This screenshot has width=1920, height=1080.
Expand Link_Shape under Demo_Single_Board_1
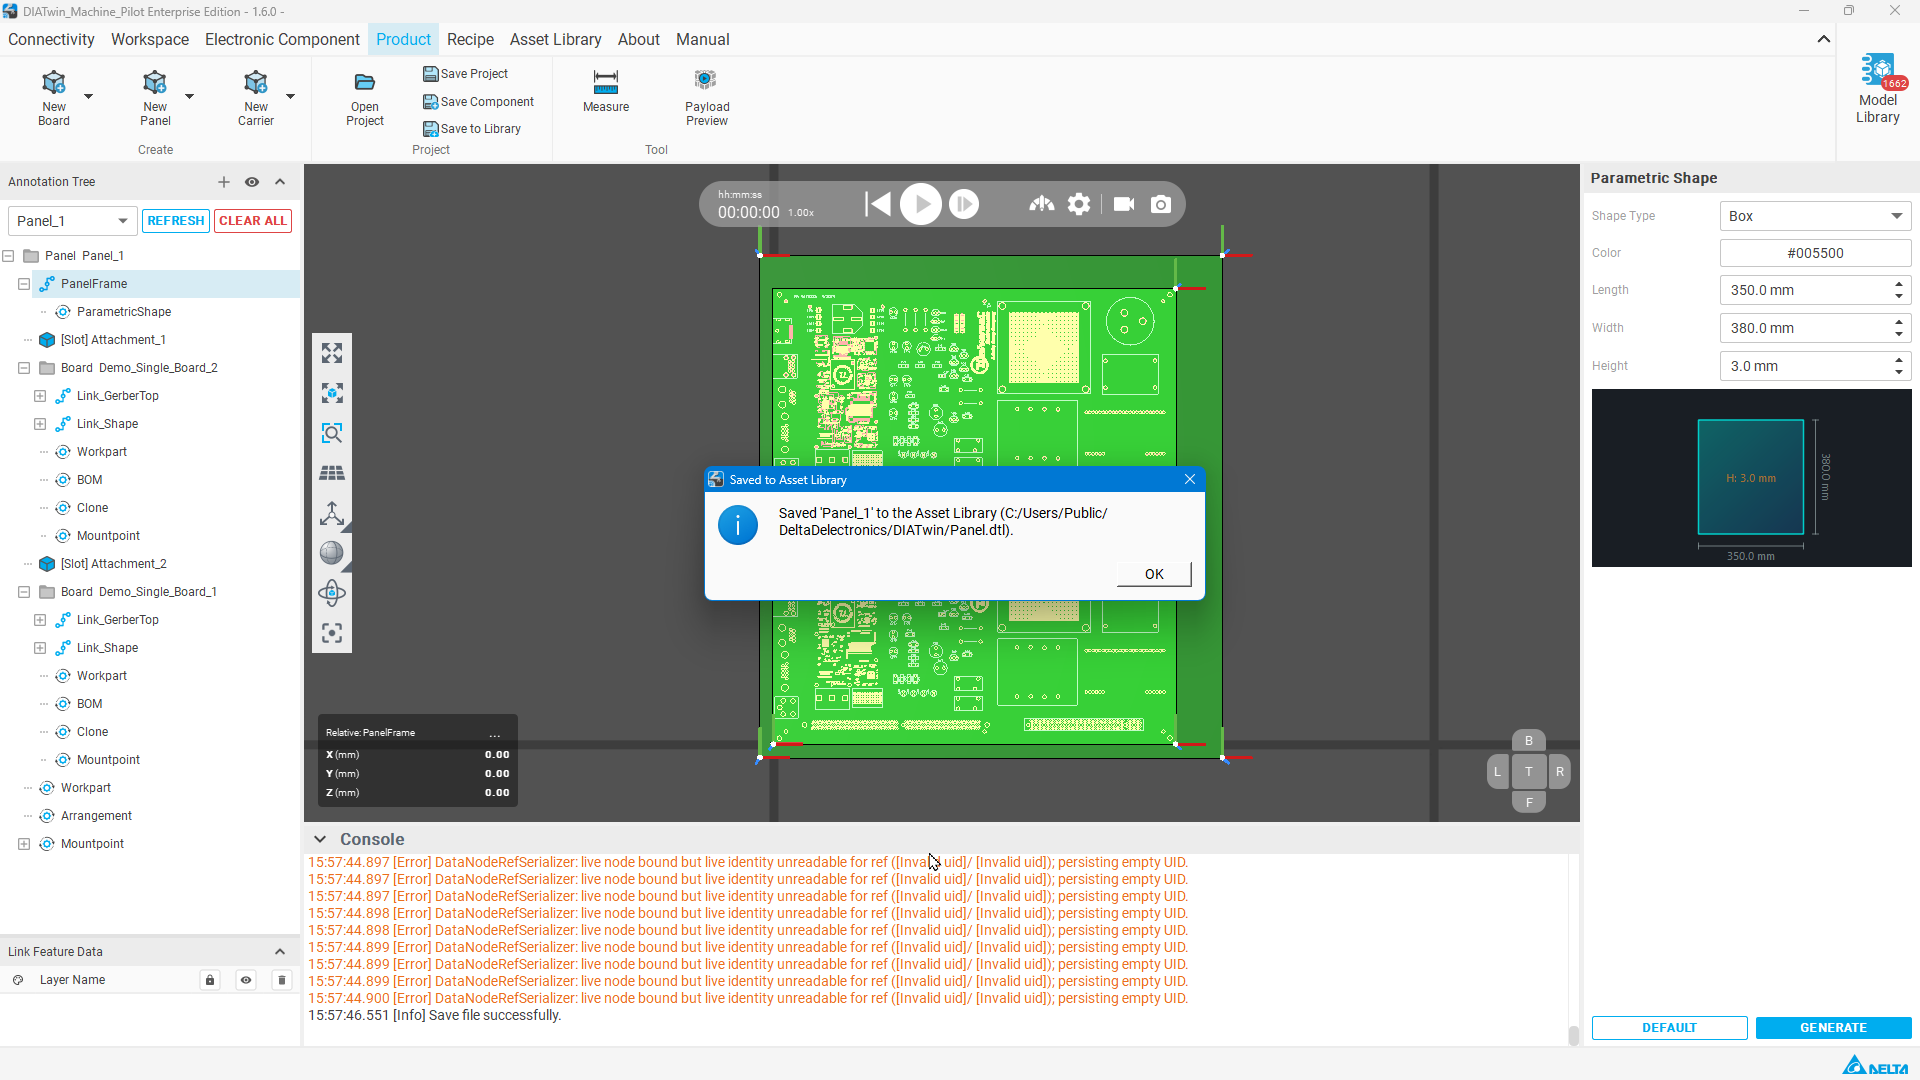(x=40, y=648)
